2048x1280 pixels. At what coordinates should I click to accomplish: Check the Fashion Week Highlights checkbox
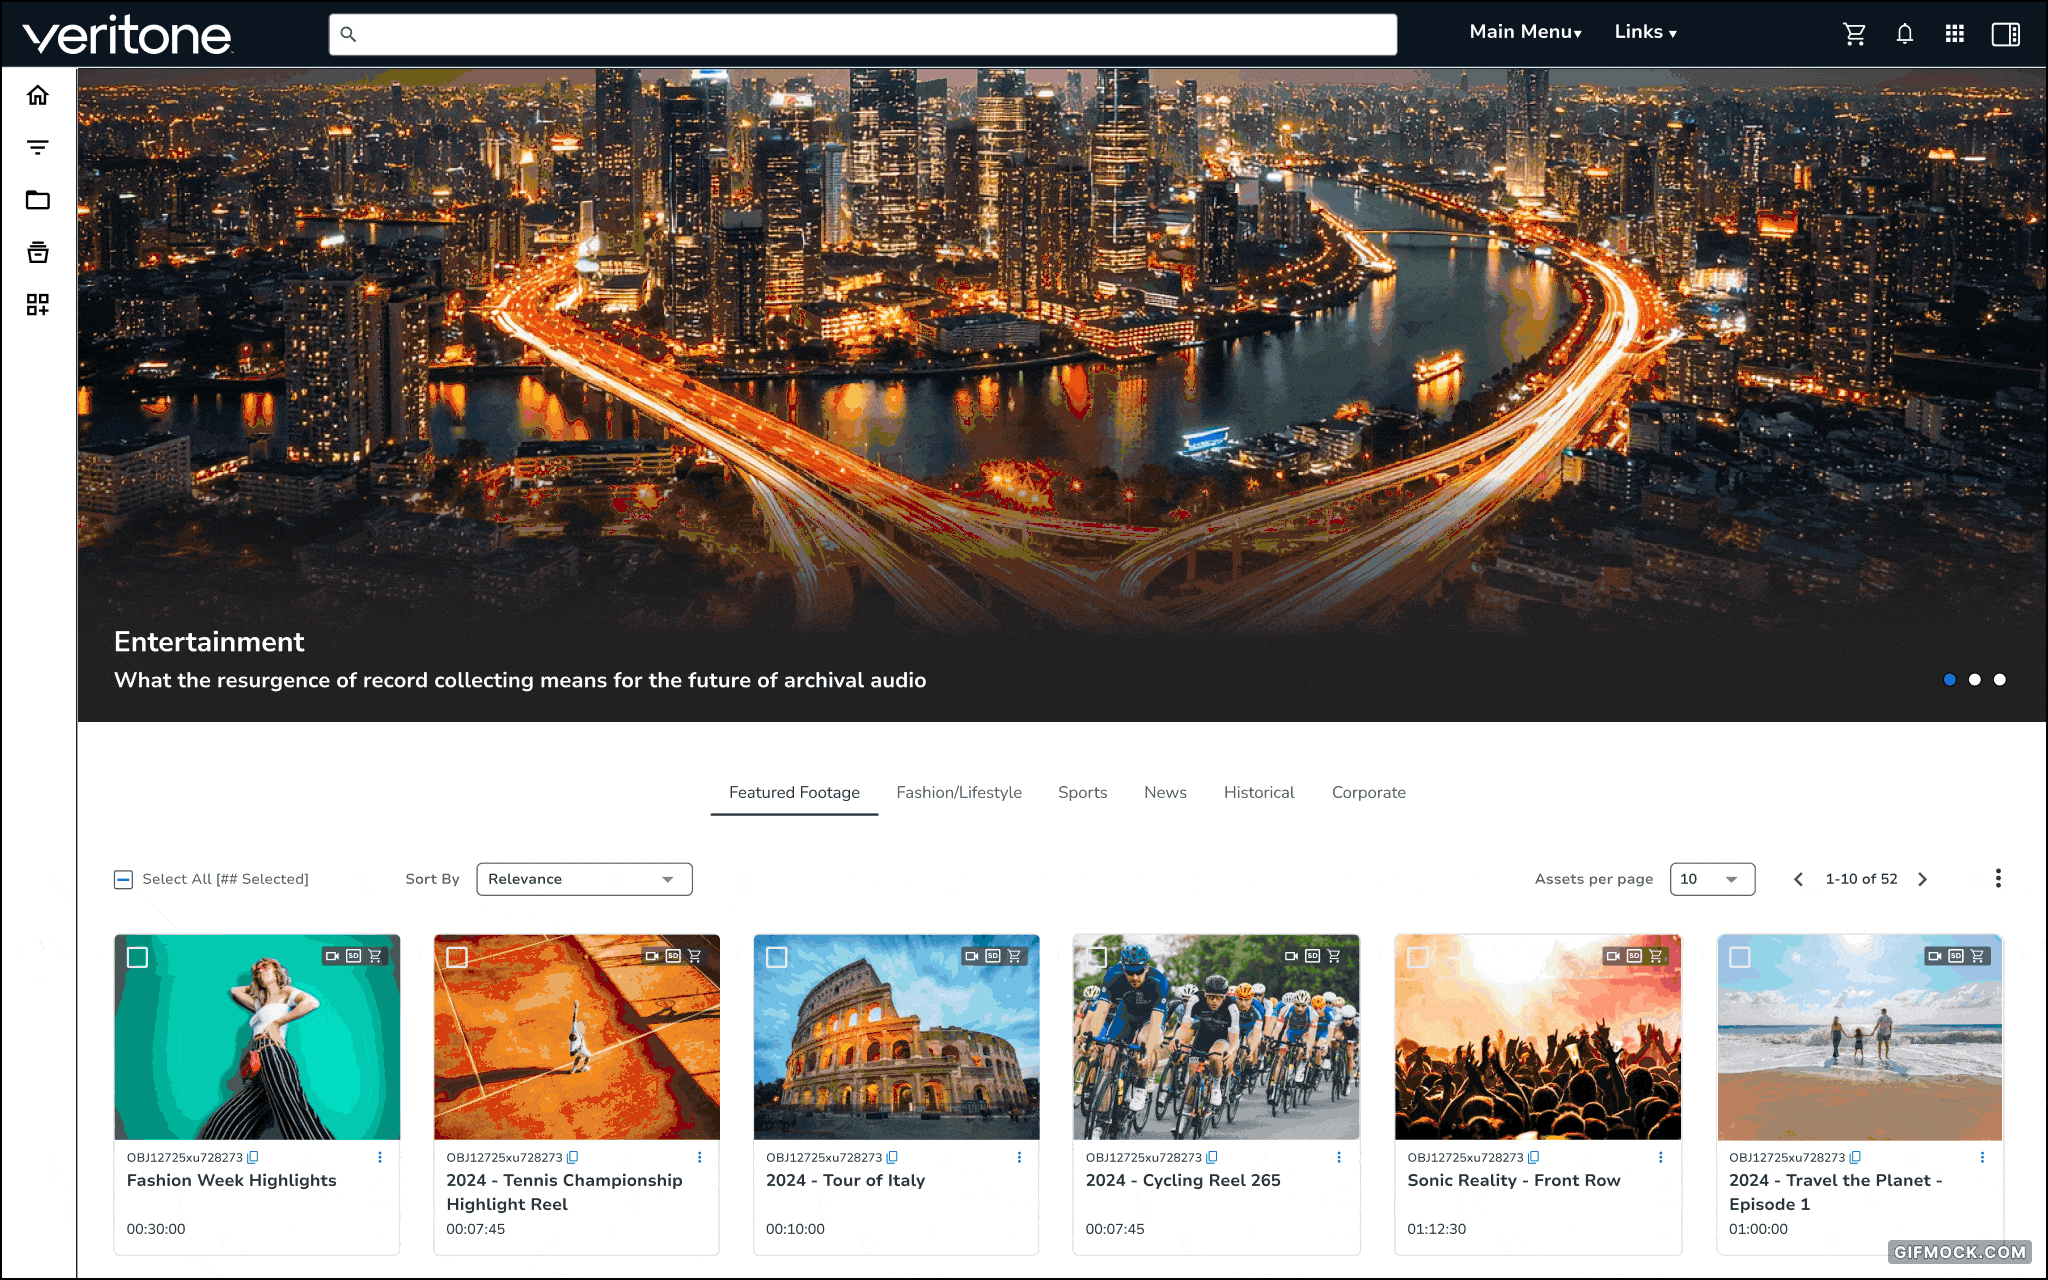point(138,957)
